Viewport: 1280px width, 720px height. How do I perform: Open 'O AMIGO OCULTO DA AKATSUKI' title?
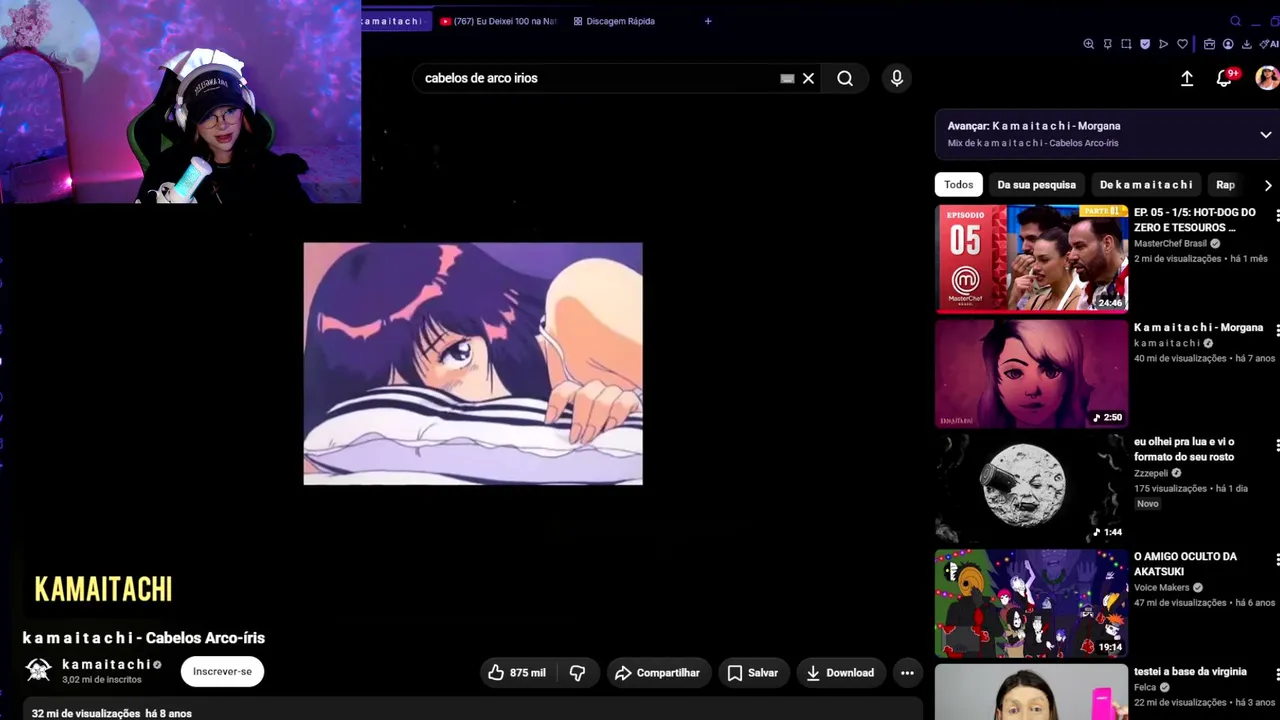(1185, 564)
